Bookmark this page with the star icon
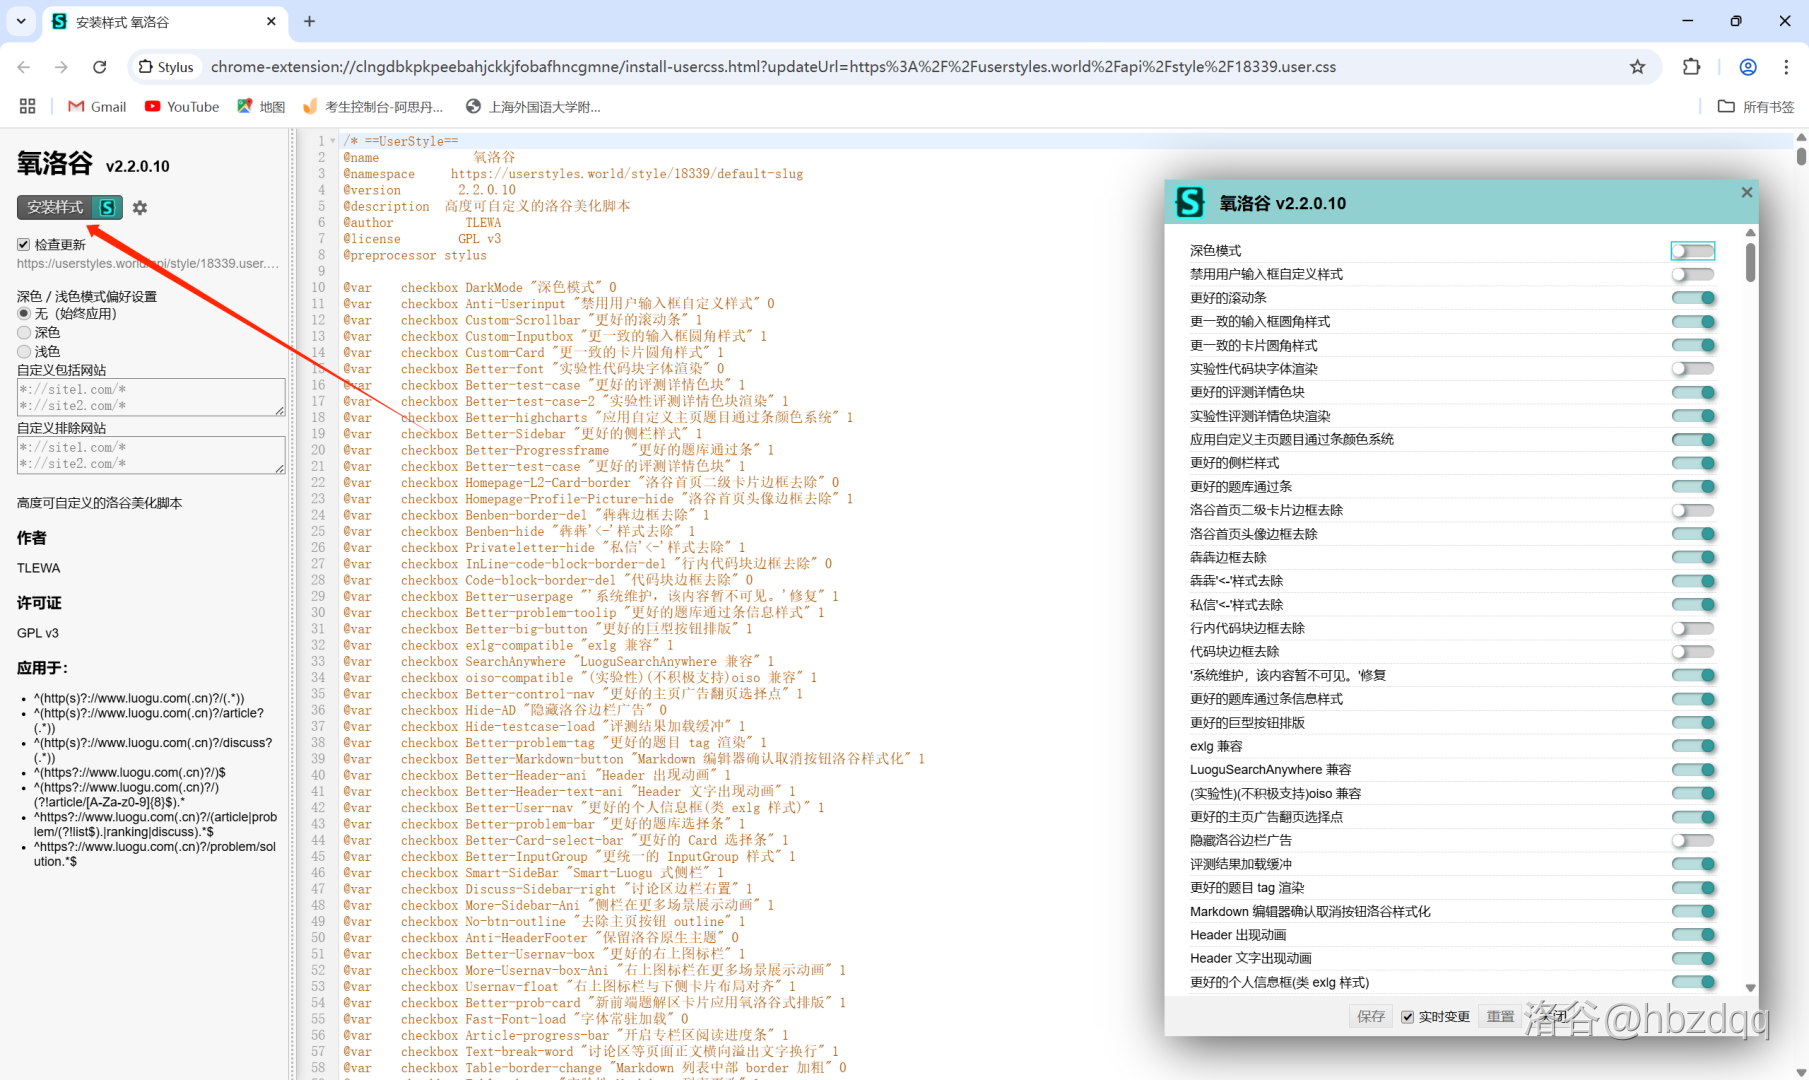Screen dimensions: 1809x1080 point(1637,67)
